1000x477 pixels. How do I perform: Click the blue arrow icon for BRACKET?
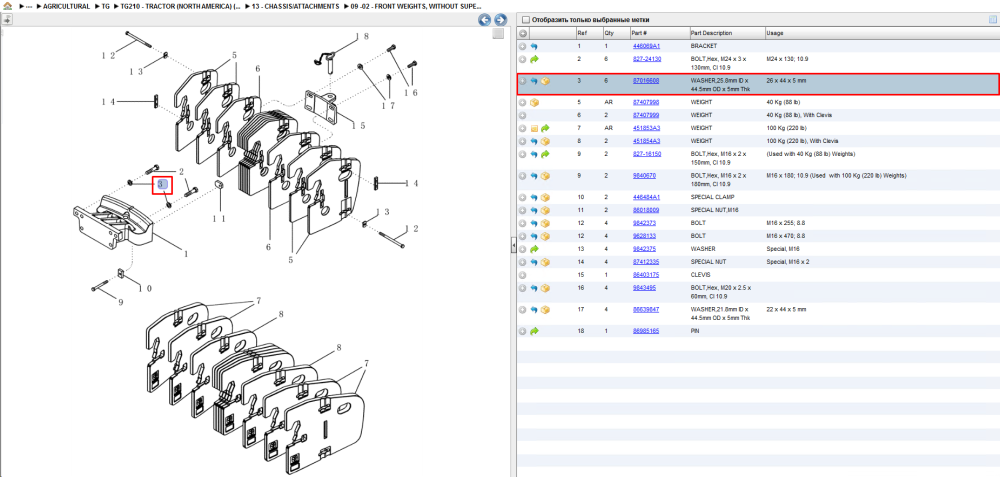(x=534, y=47)
